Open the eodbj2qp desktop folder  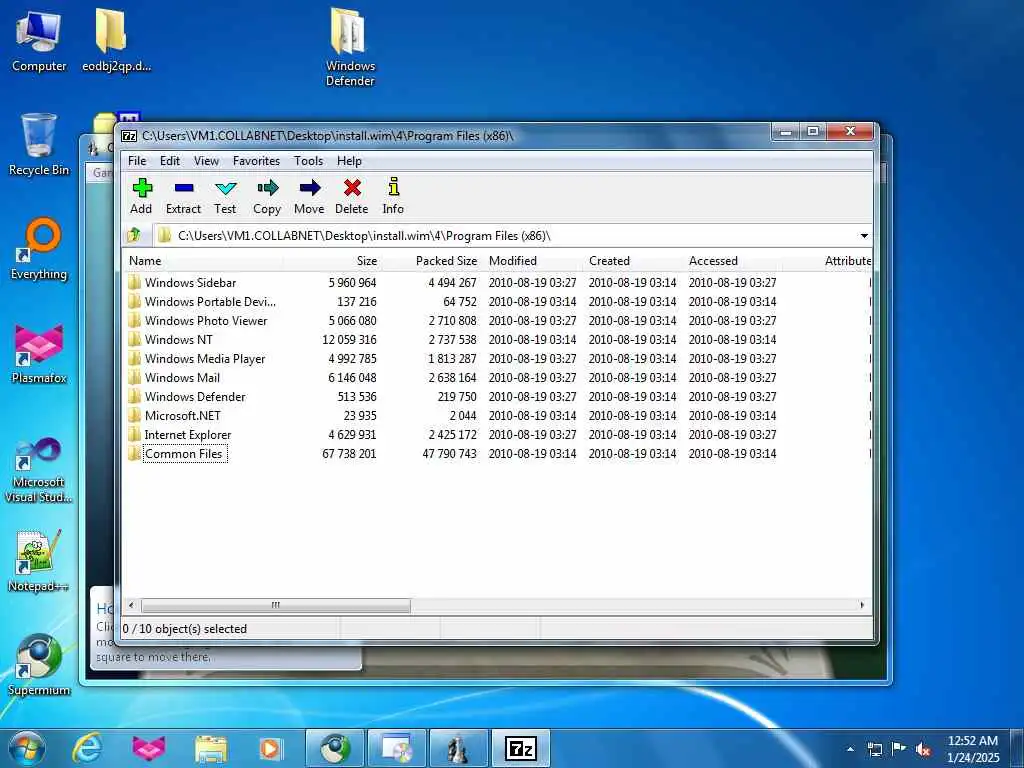116,40
